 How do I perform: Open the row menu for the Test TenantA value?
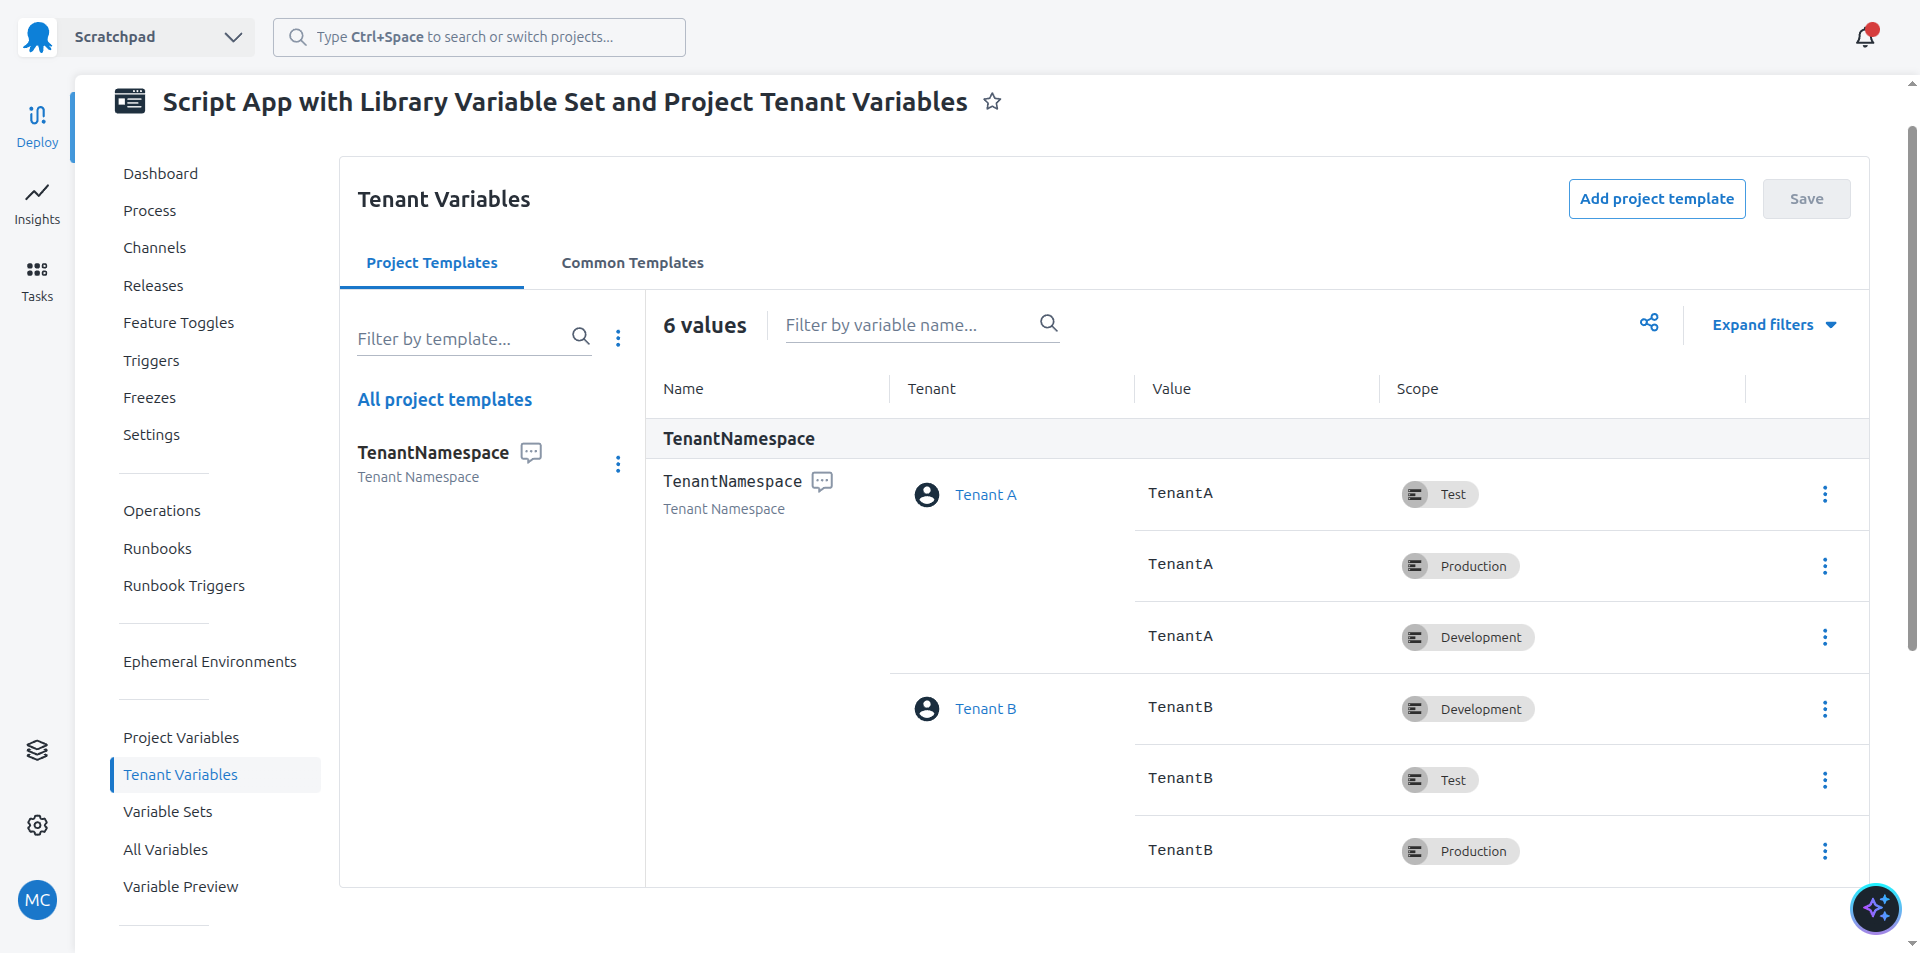(1826, 494)
